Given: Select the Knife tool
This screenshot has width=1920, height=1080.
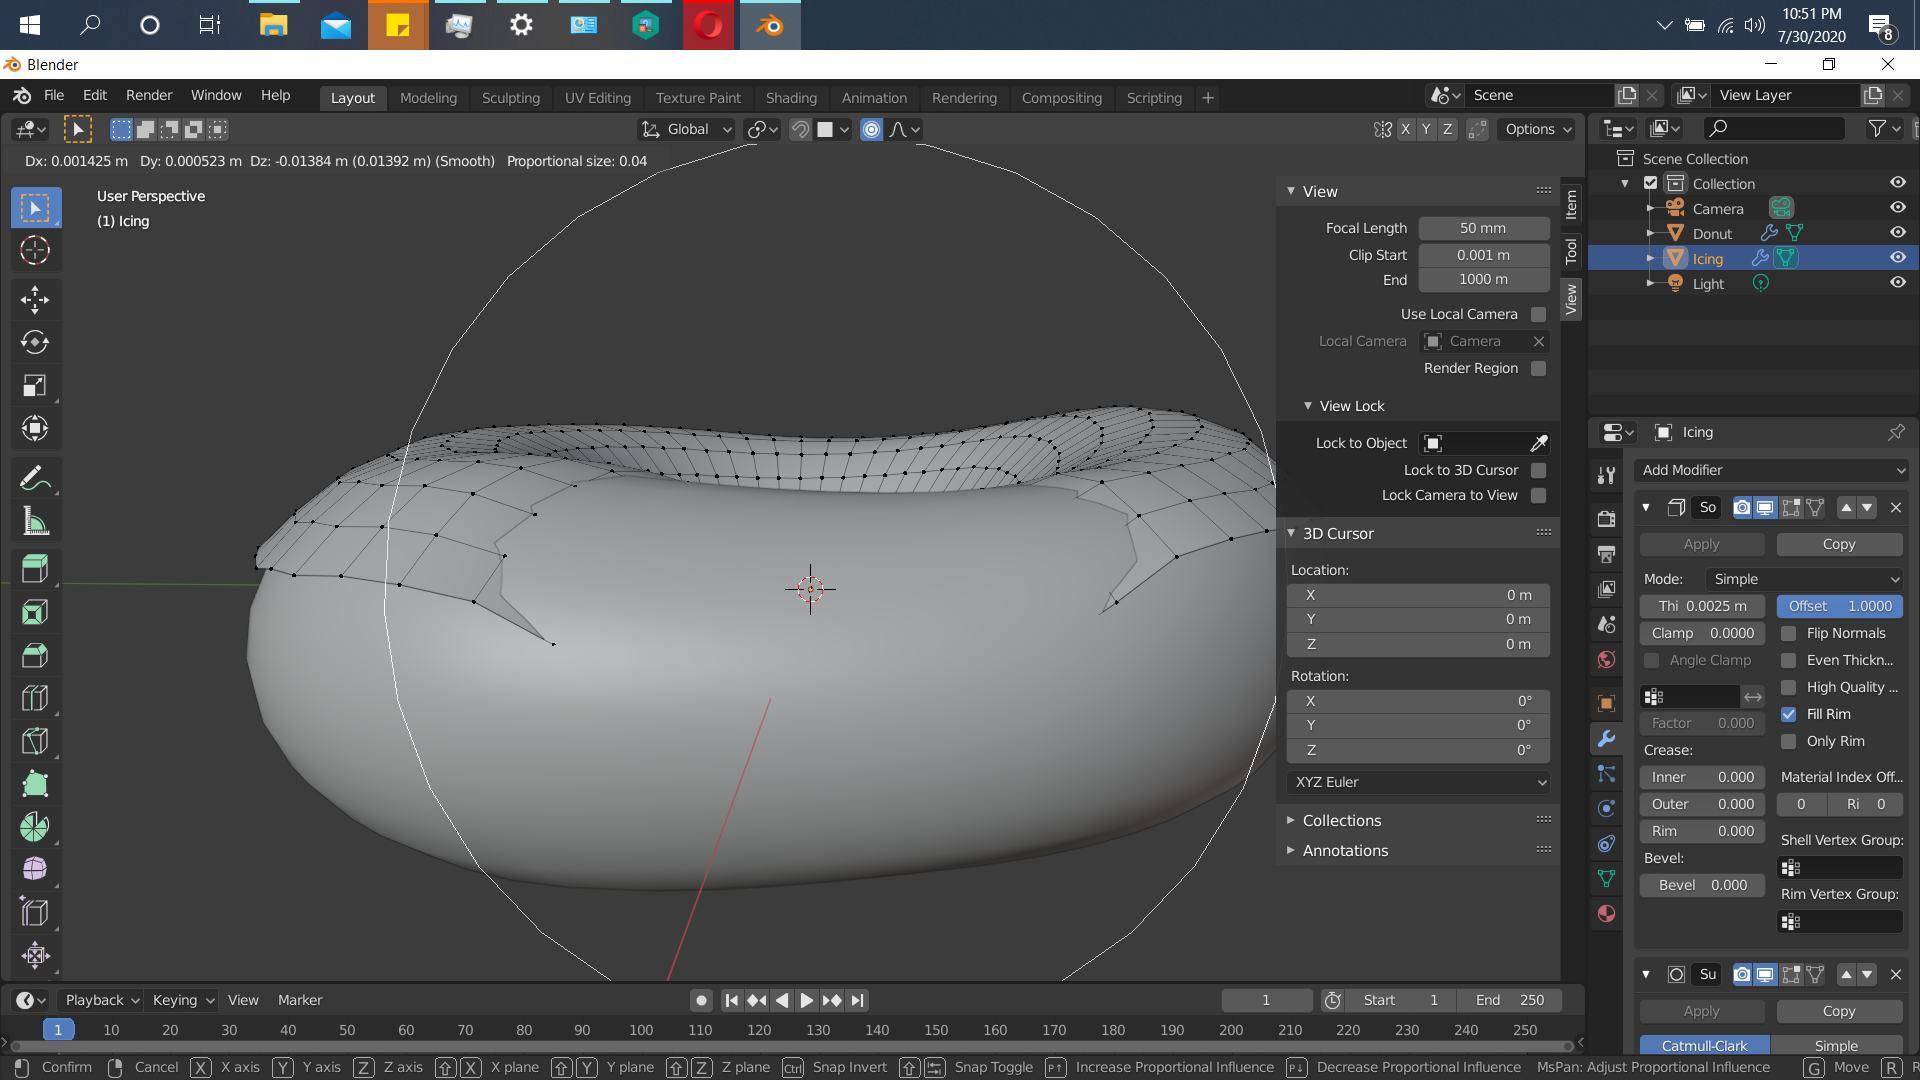Looking at the screenshot, I should coord(35,741).
